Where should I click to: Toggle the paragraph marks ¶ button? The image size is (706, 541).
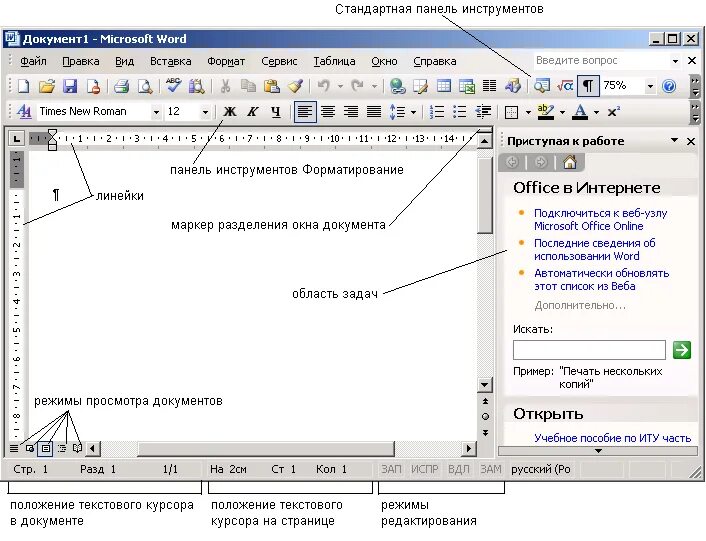pos(588,86)
